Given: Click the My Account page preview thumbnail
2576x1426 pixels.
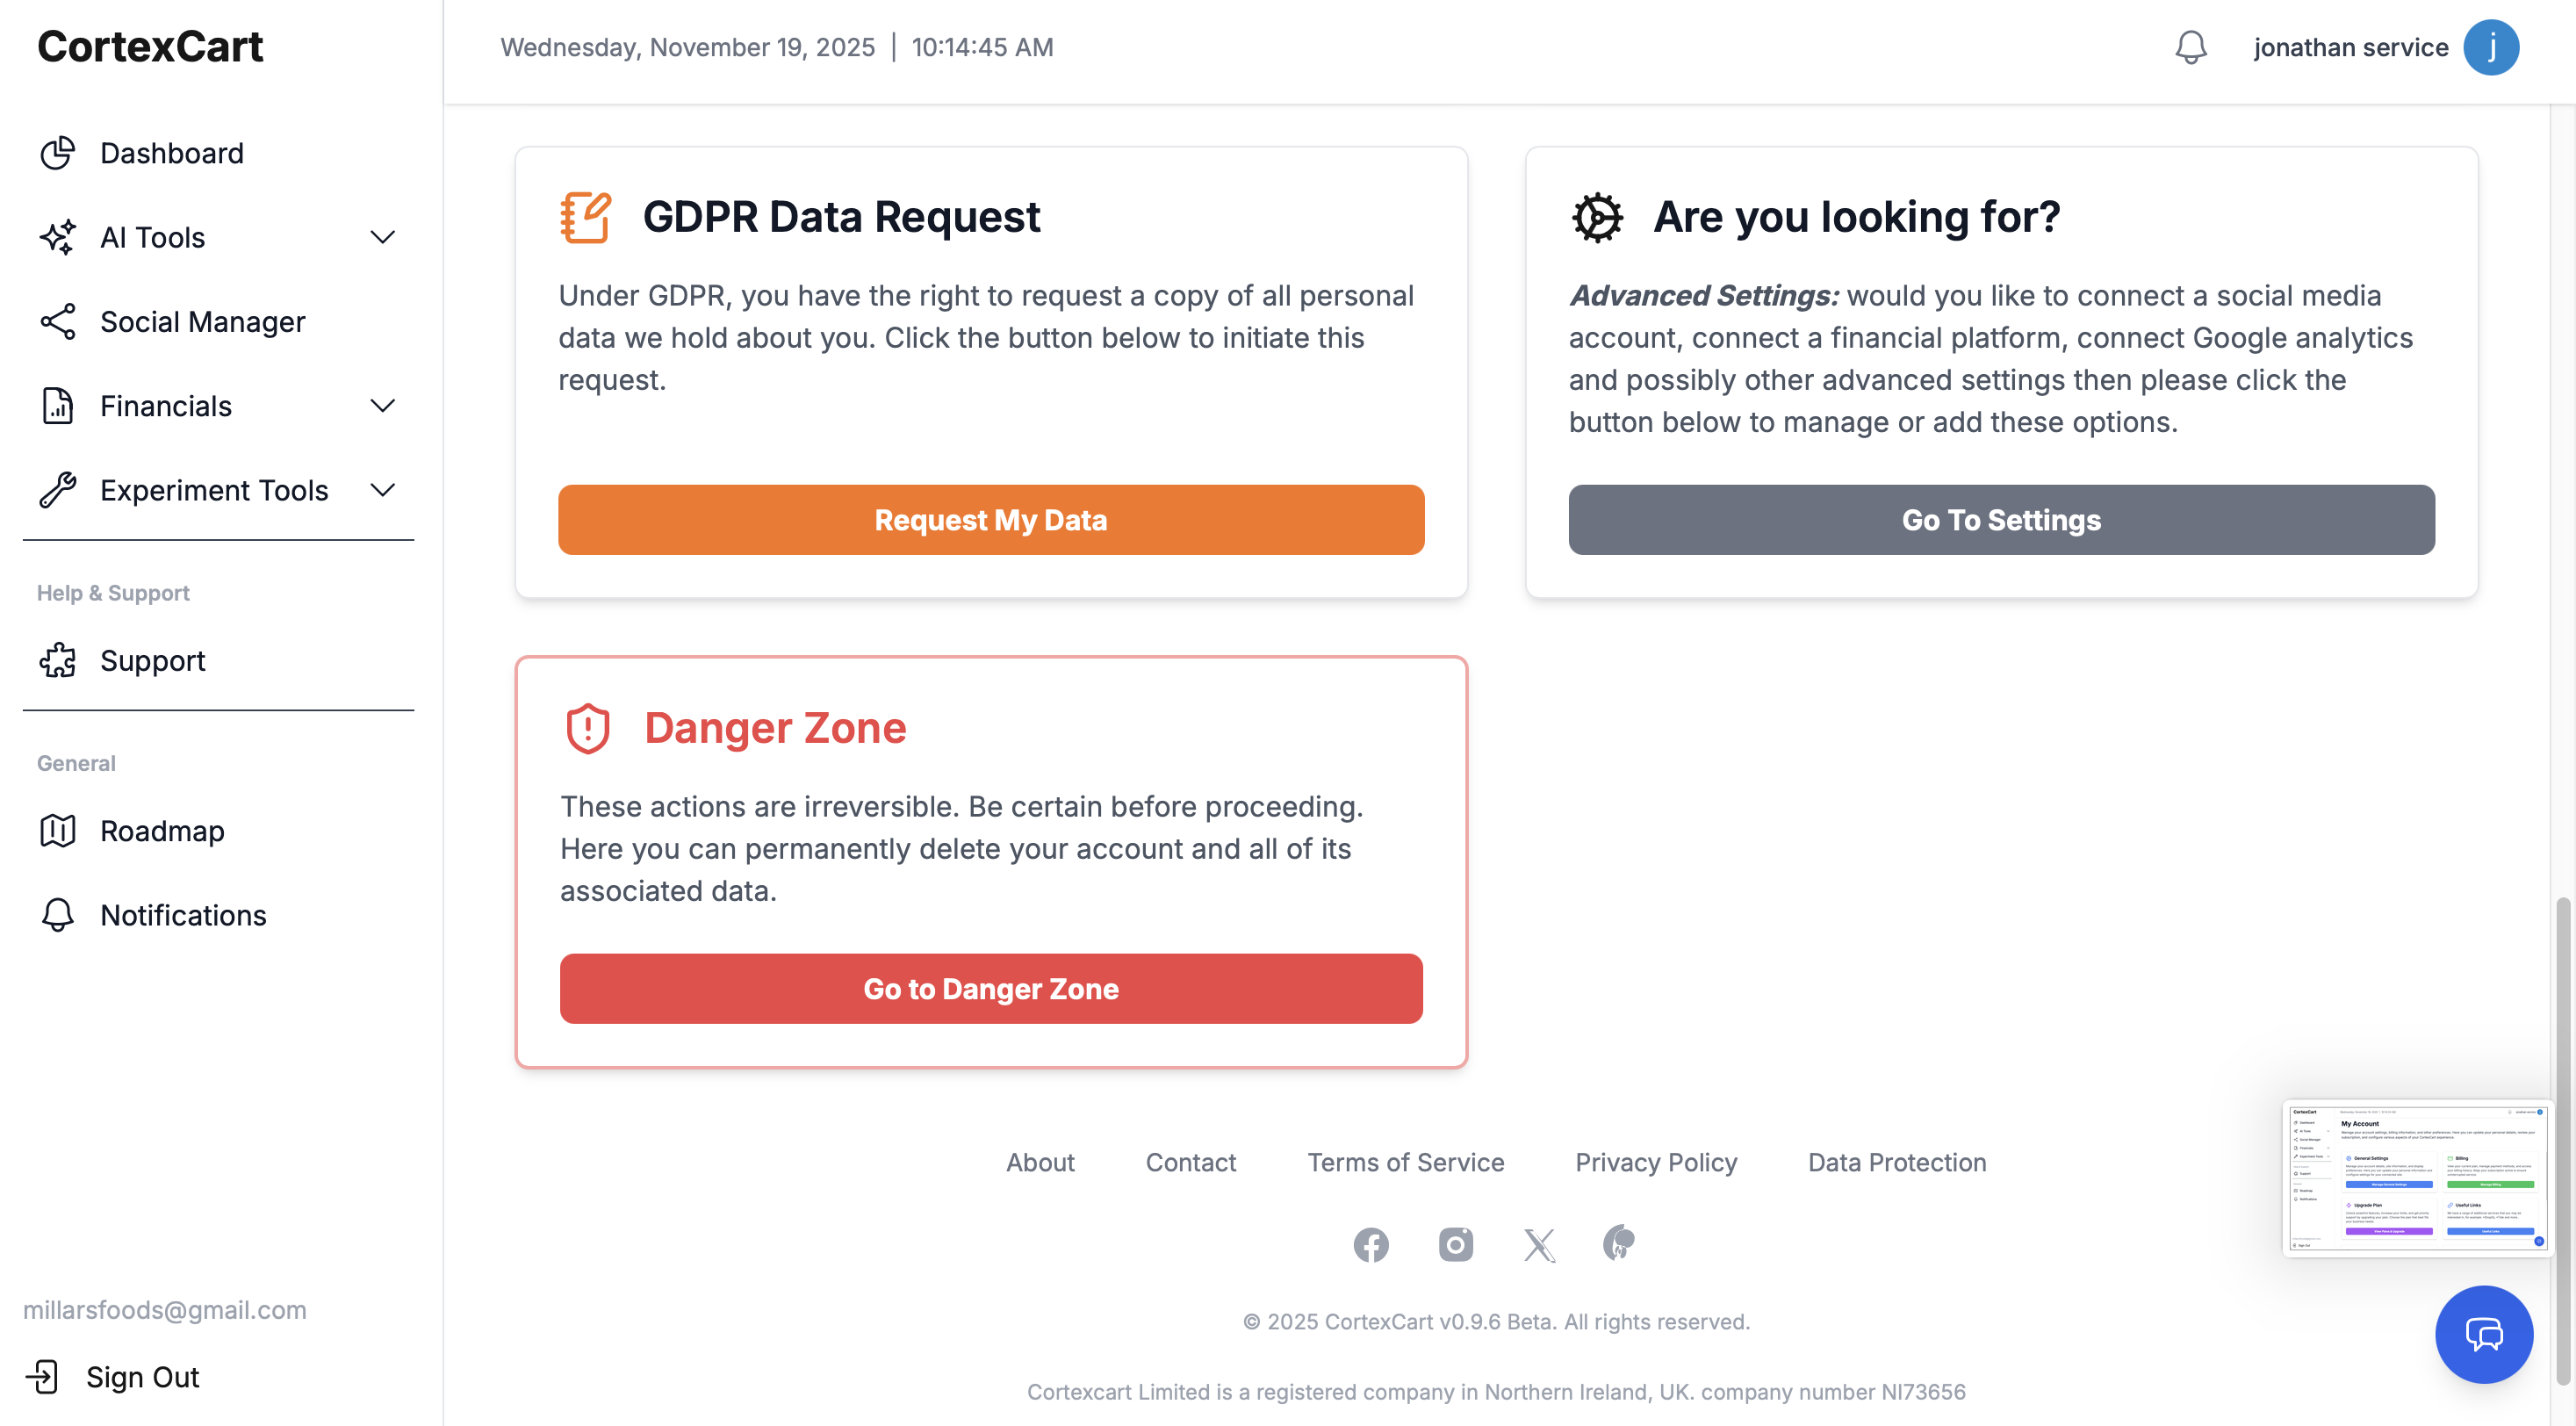Looking at the screenshot, I should pyautogui.click(x=2417, y=1178).
